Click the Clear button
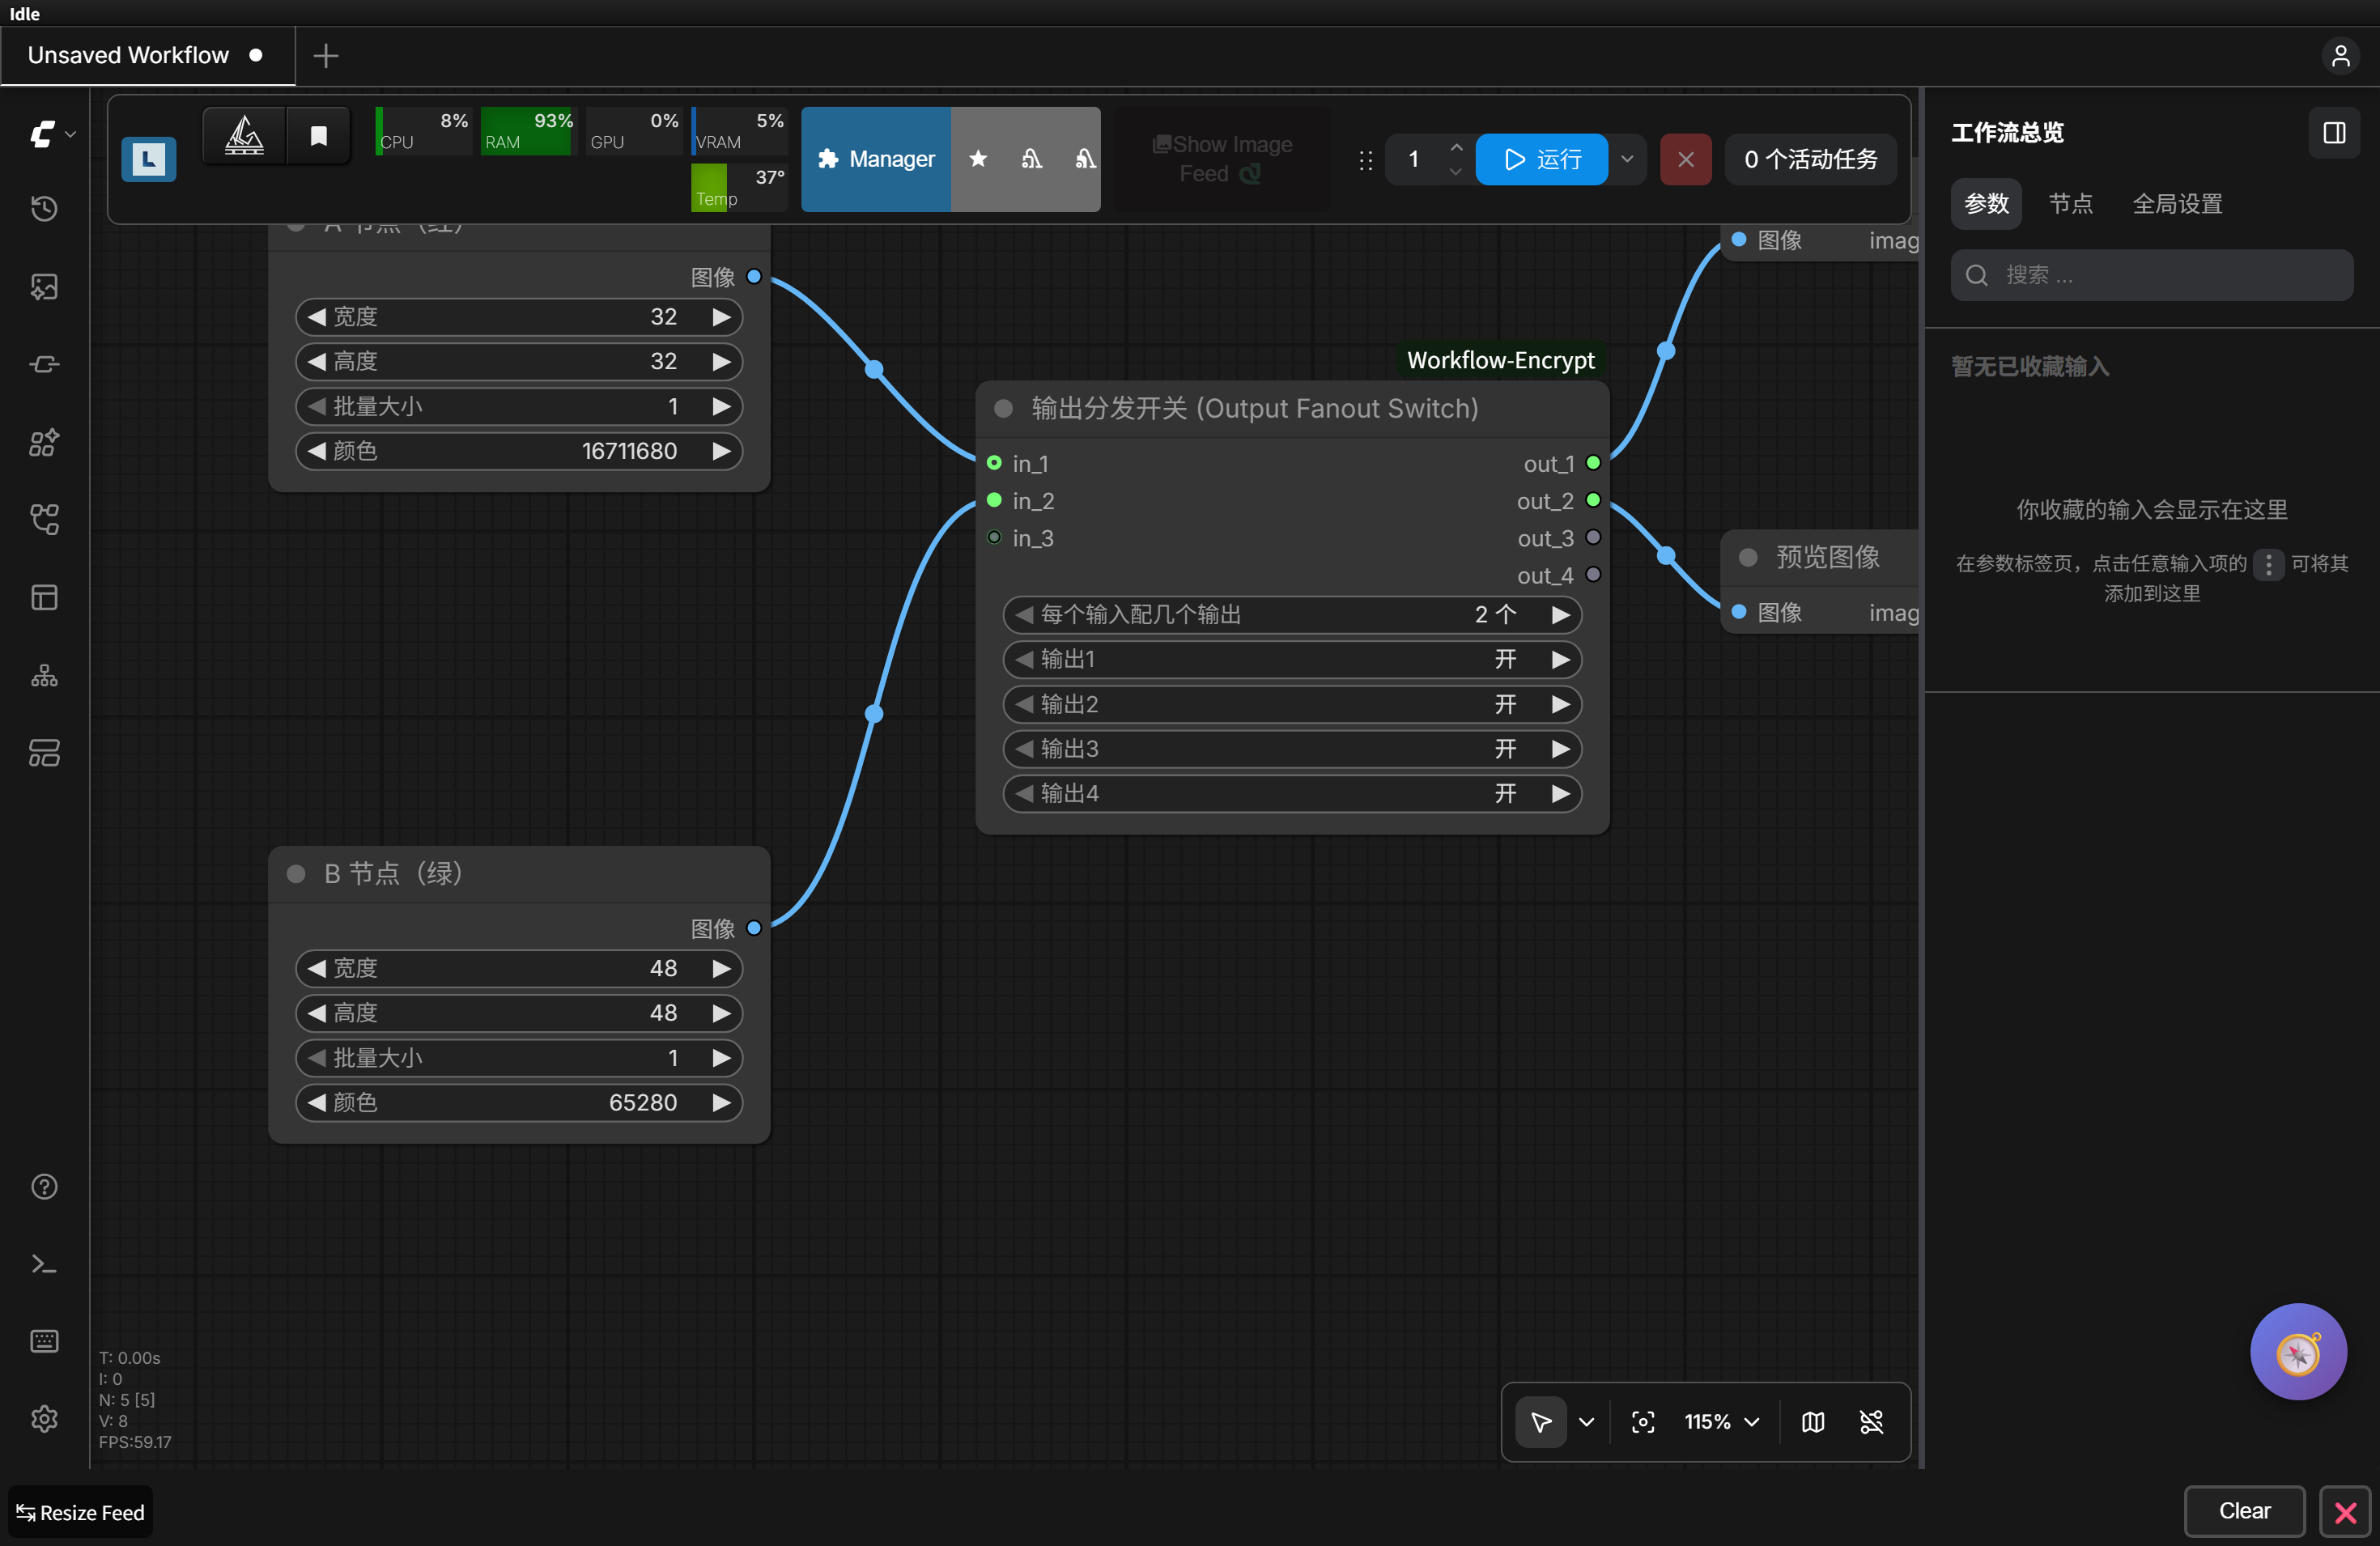This screenshot has height=1546, width=2380. tap(2244, 1511)
